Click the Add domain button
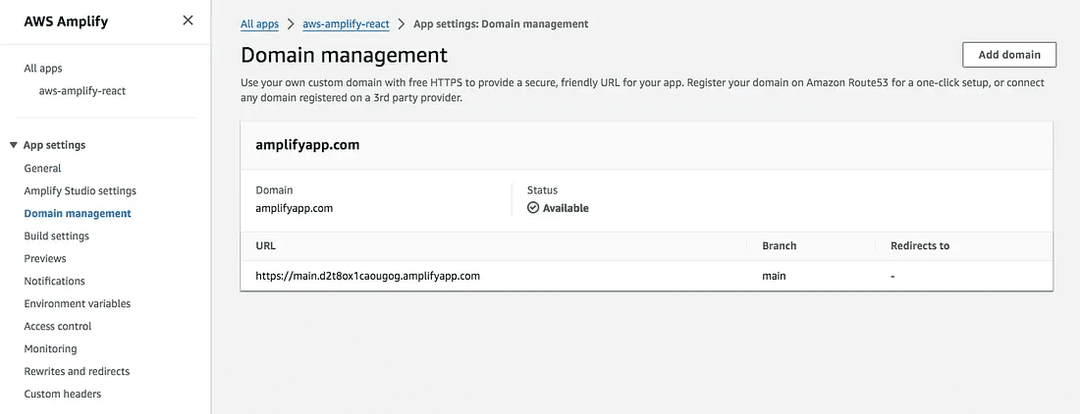This screenshot has width=1080, height=414. pos(1008,54)
